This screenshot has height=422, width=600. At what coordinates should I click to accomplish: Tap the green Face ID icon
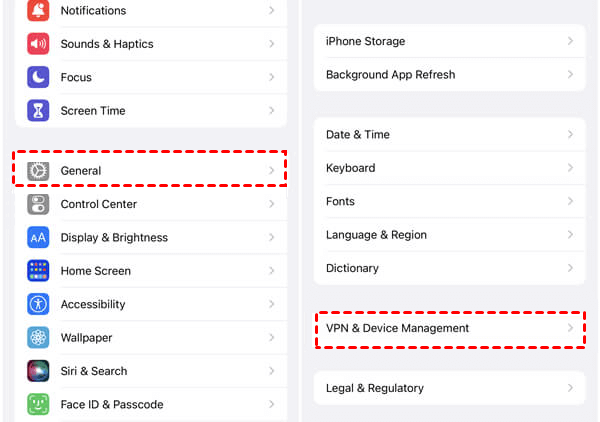click(38, 405)
